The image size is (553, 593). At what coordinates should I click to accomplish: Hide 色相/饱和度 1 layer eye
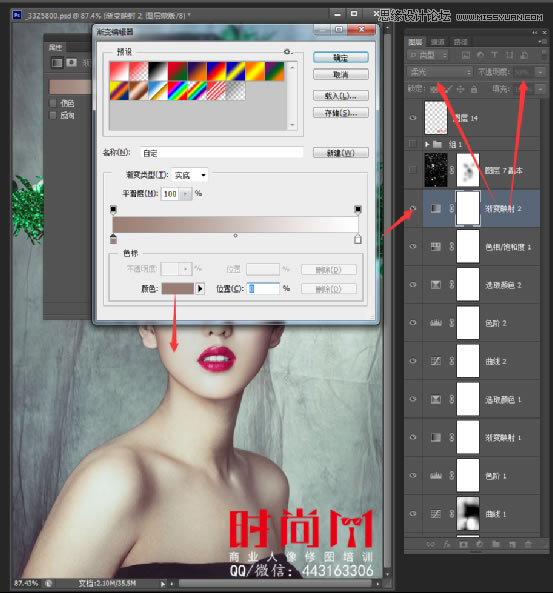pyautogui.click(x=413, y=247)
